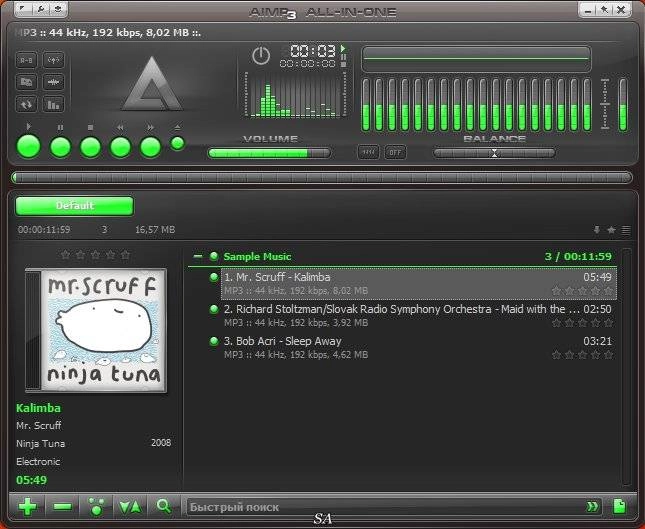Click the spectrum visualization display

pos(295,95)
